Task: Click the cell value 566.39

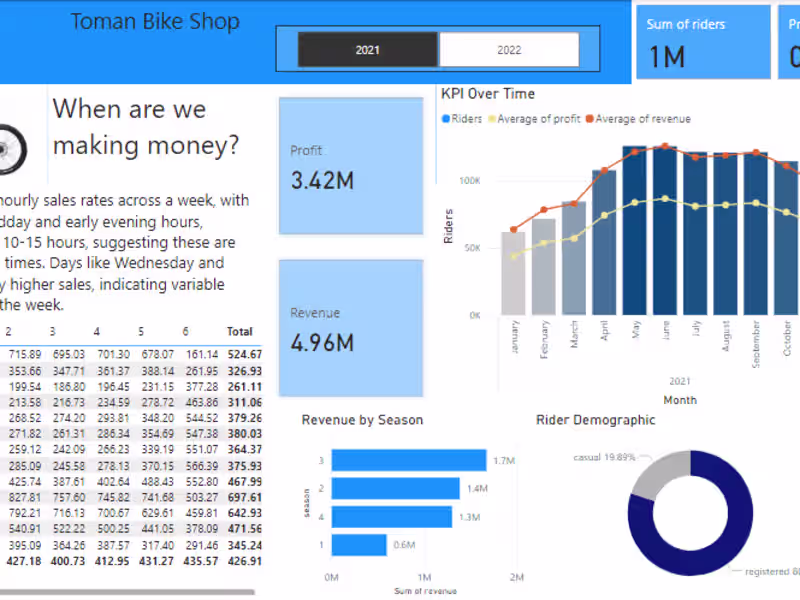Action: pos(202,466)
